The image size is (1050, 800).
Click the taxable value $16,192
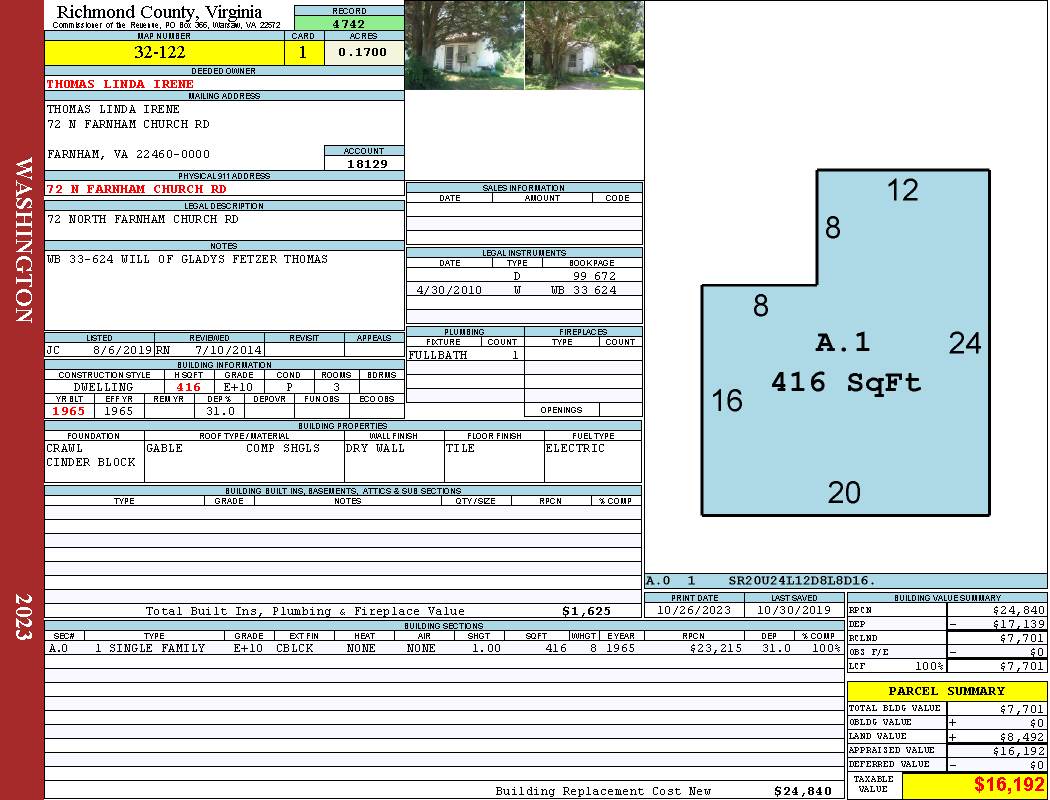pos(1008,784)
